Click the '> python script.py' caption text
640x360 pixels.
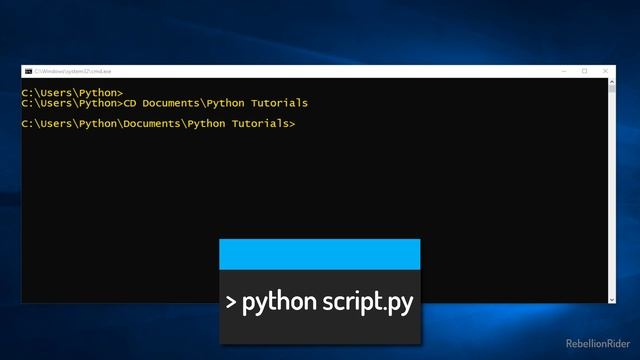point(319,302)
